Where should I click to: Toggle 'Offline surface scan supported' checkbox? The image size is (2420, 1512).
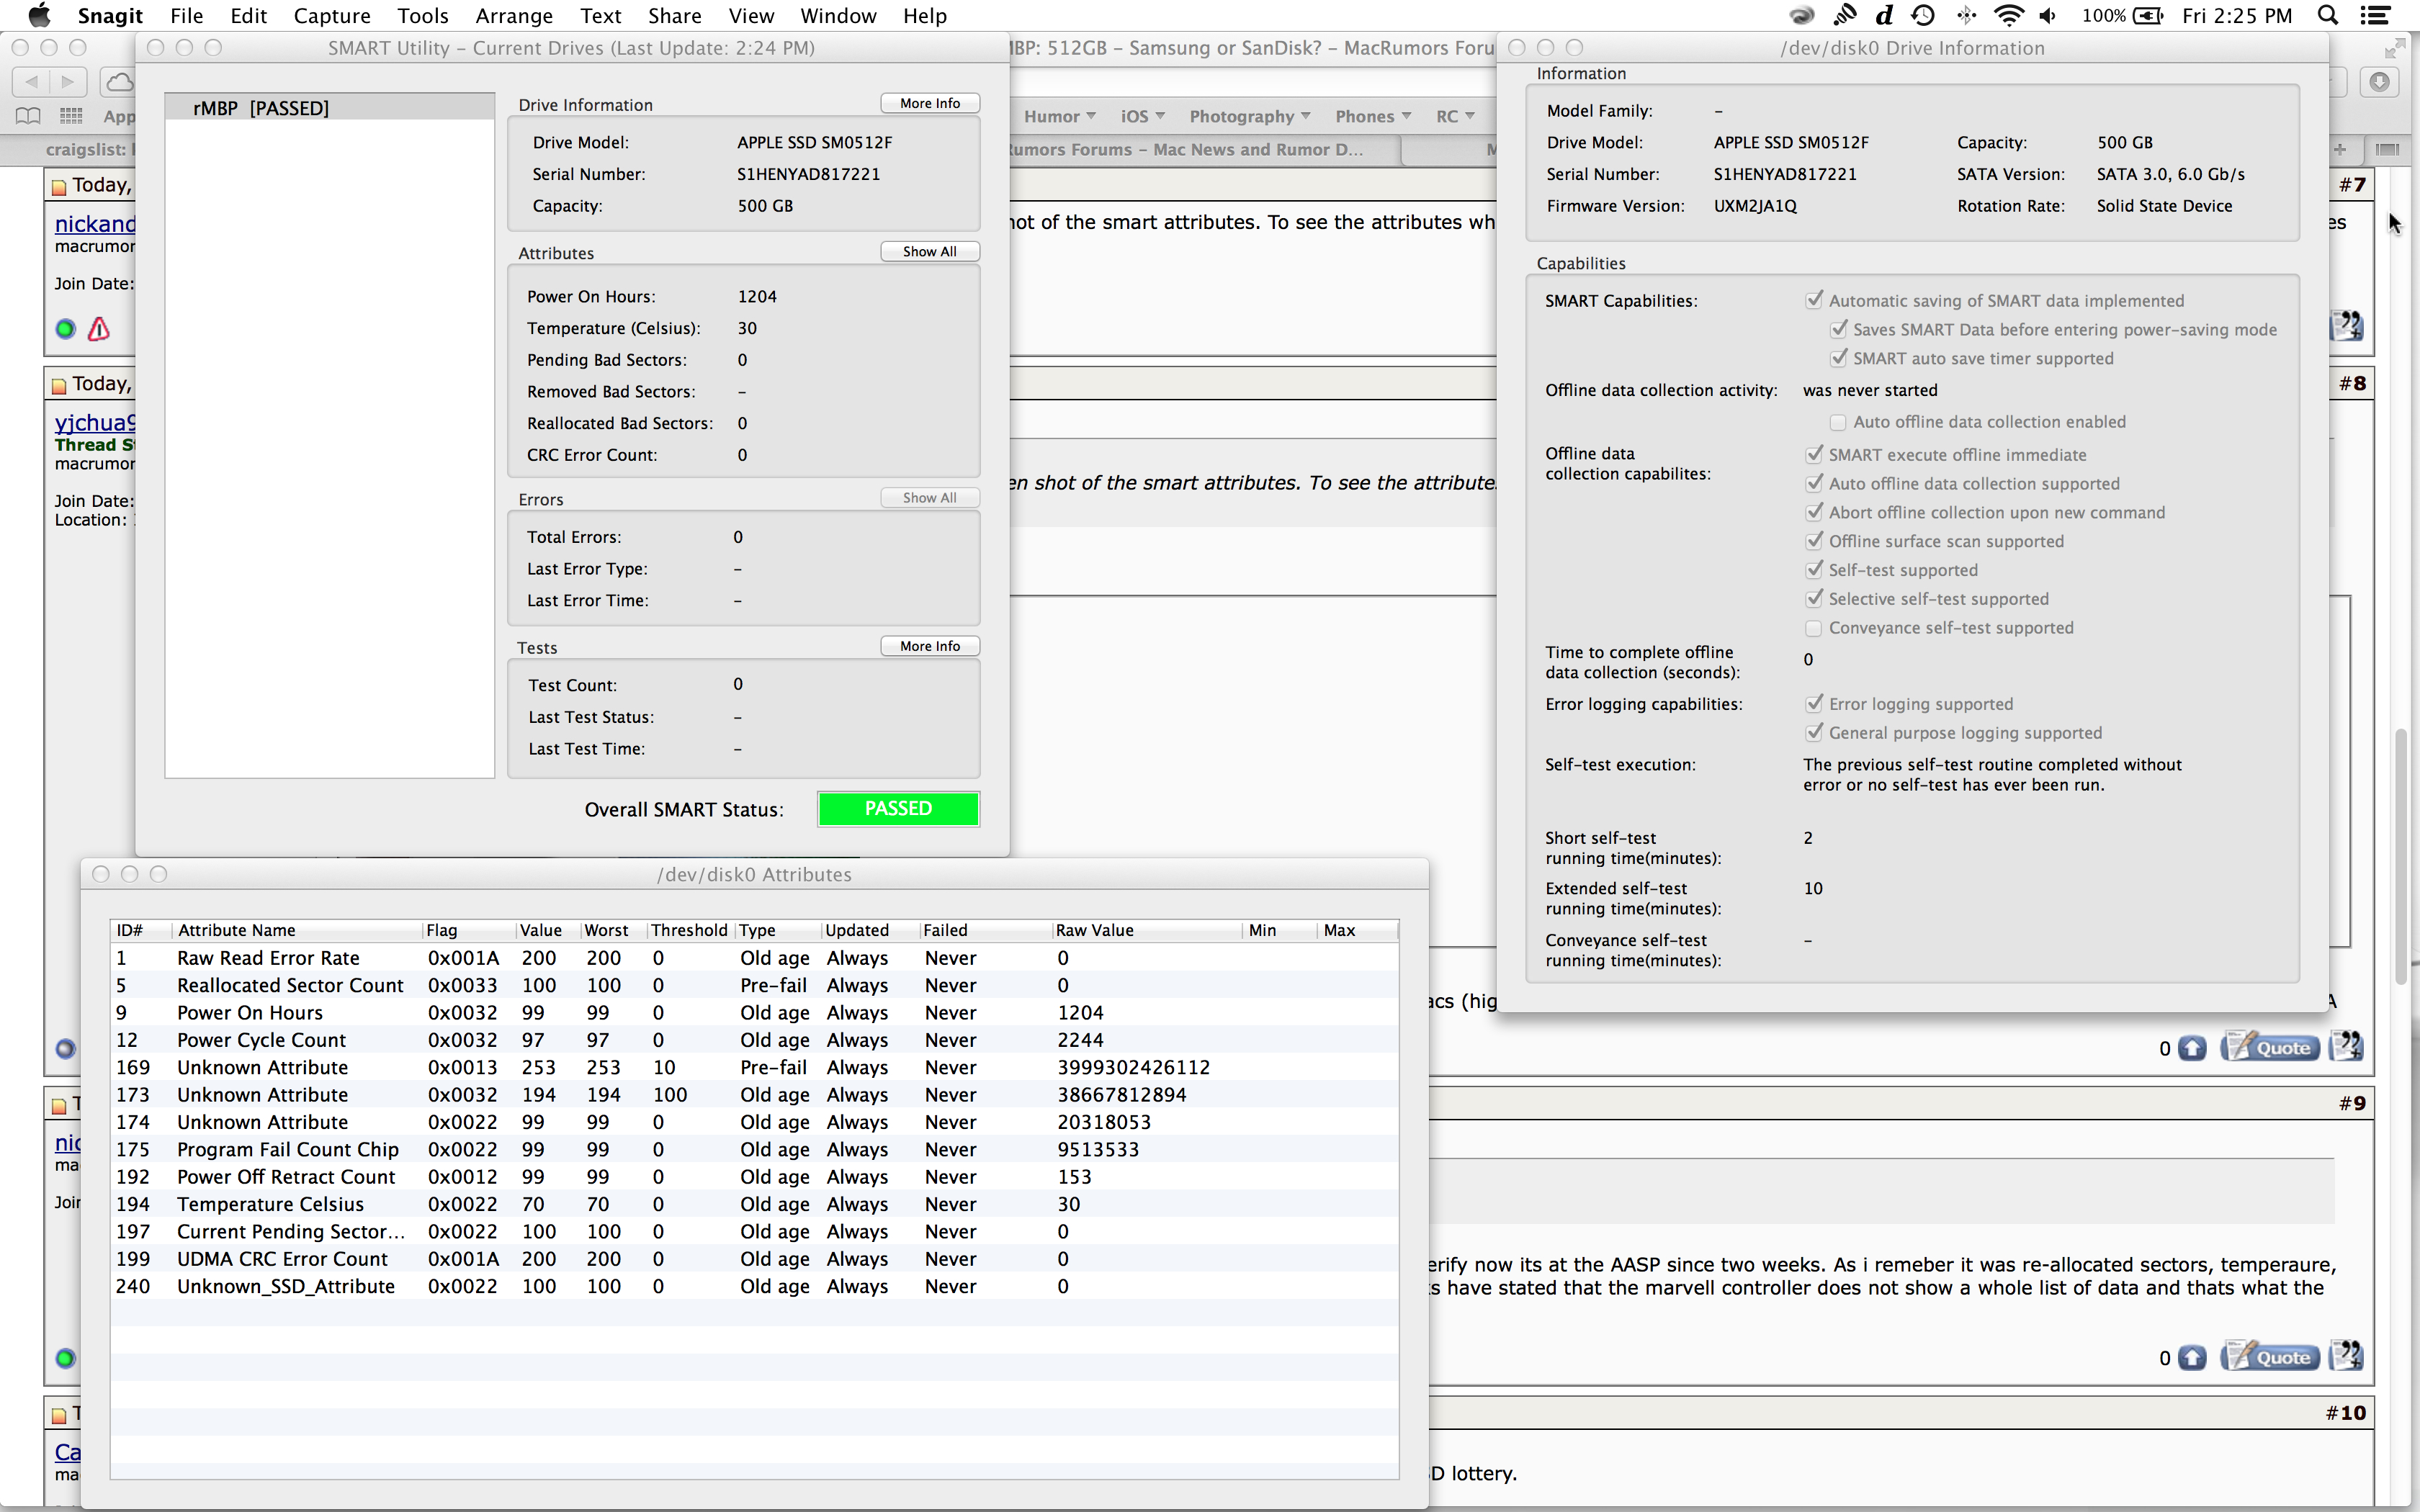1814,541
